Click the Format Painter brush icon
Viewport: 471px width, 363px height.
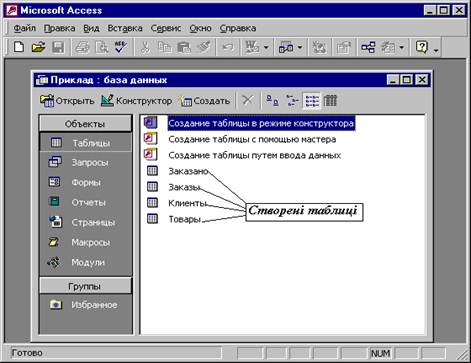(x=204, y=47)
